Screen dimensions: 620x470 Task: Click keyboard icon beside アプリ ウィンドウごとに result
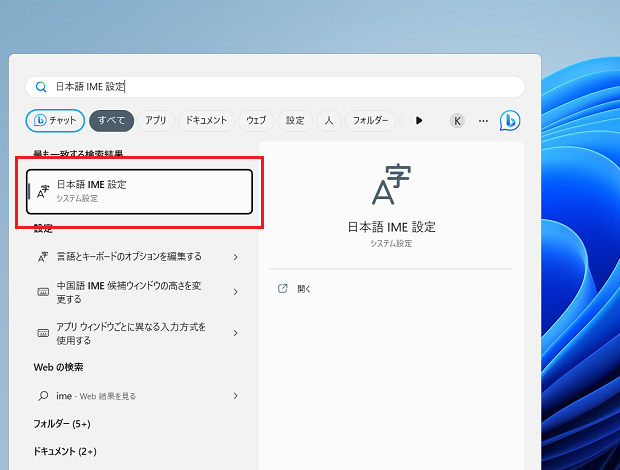coord(43,333)
